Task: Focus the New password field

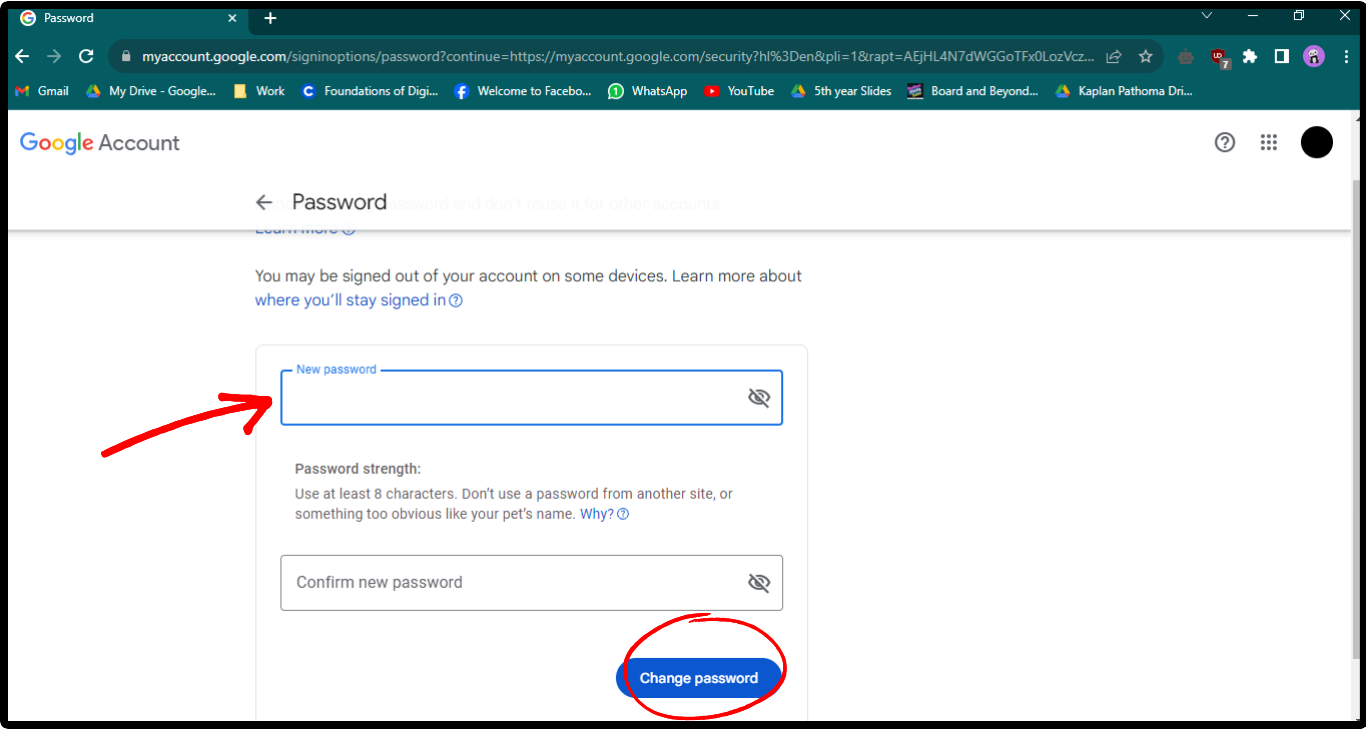Action: tap(531, 398)
